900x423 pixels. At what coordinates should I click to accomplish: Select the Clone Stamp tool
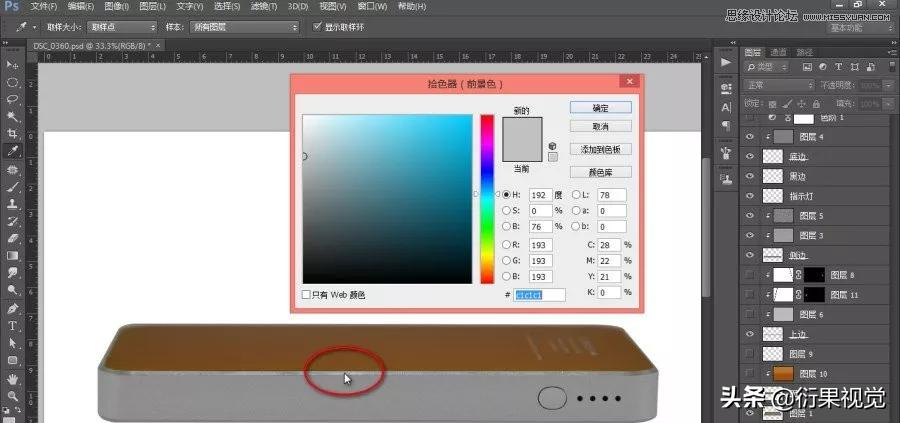(12, 204)
